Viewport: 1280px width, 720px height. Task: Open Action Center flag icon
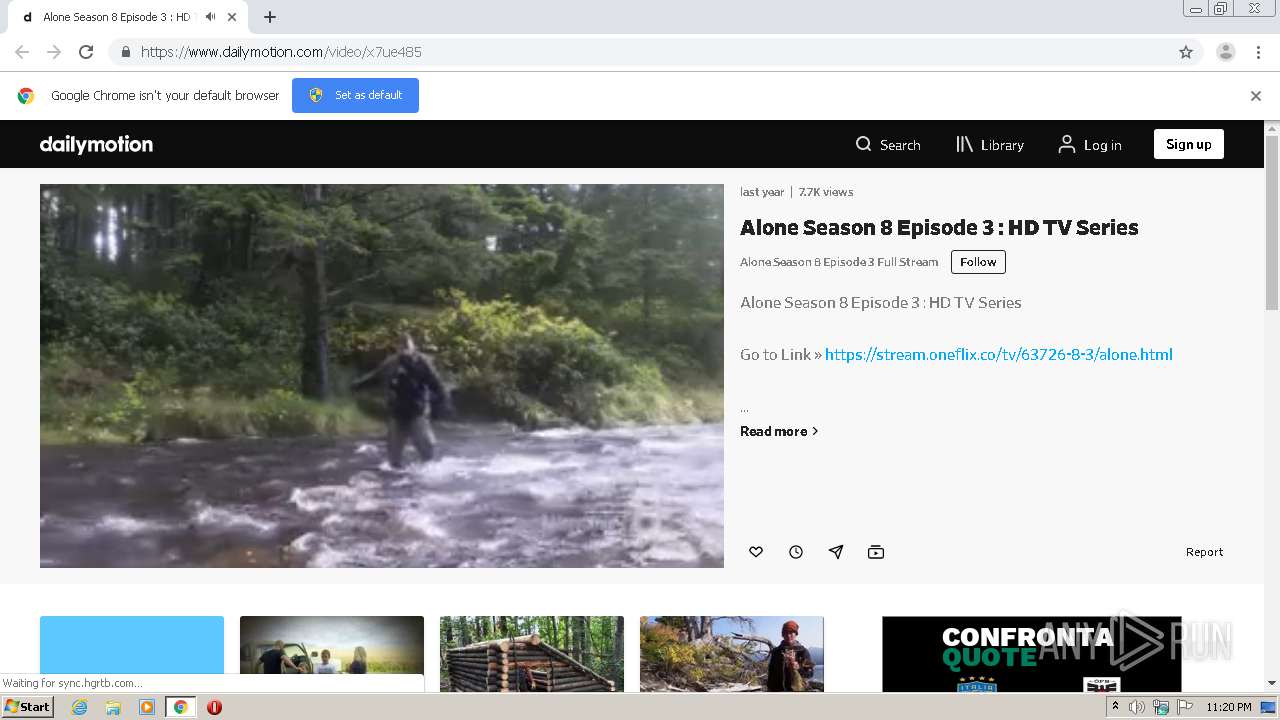click(1185, 707)
